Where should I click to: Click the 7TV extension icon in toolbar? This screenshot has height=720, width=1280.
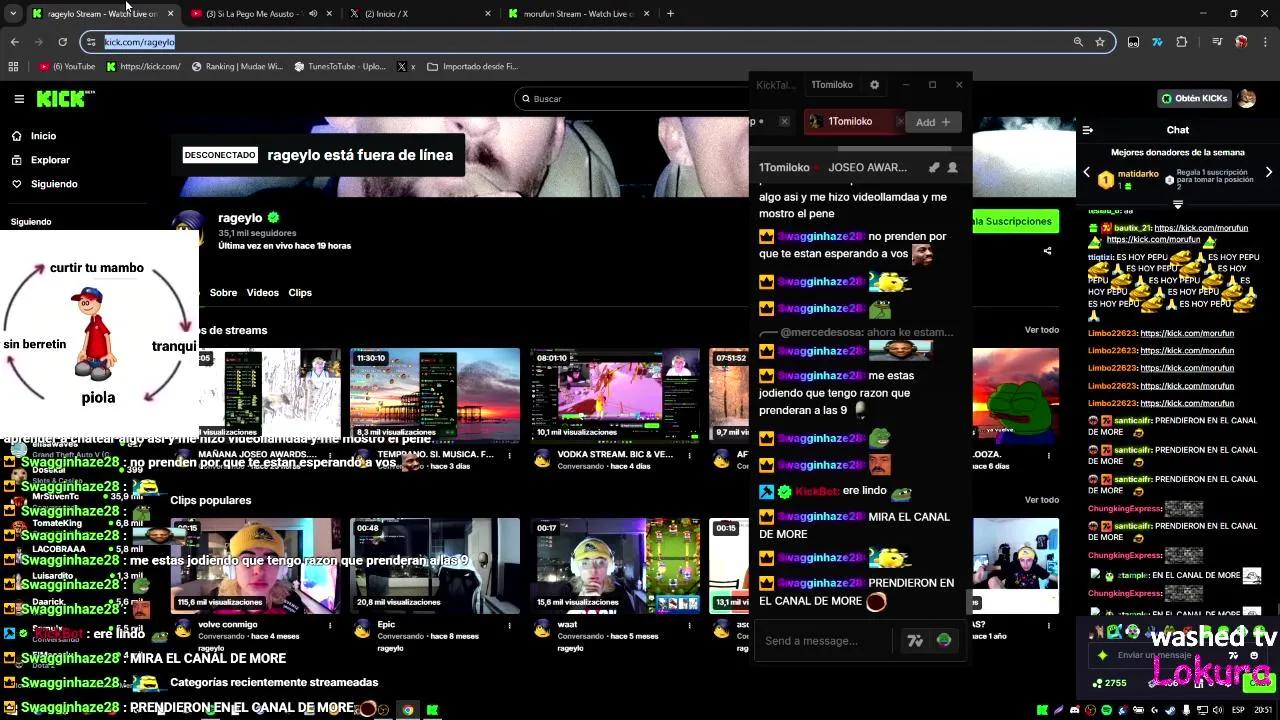point(1157,42)
